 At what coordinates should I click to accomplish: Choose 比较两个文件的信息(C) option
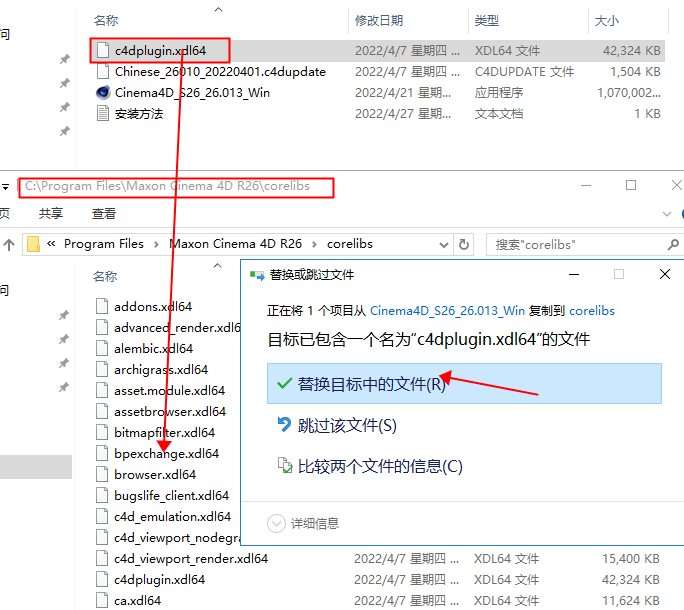tap(380, 466)
